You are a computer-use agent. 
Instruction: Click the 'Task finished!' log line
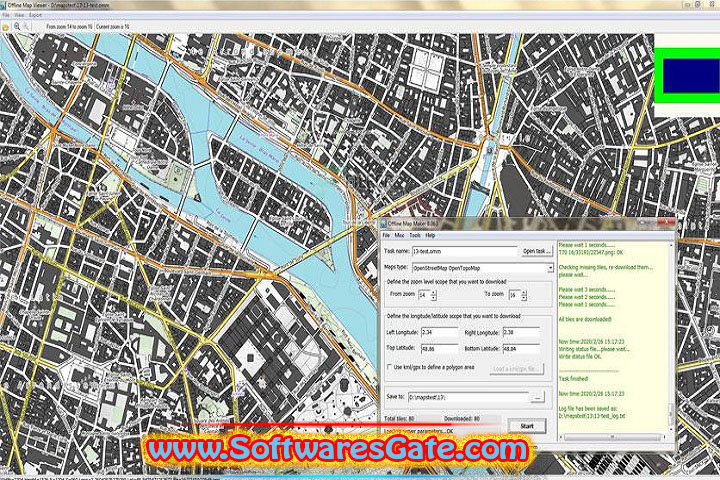coord(574,378)
